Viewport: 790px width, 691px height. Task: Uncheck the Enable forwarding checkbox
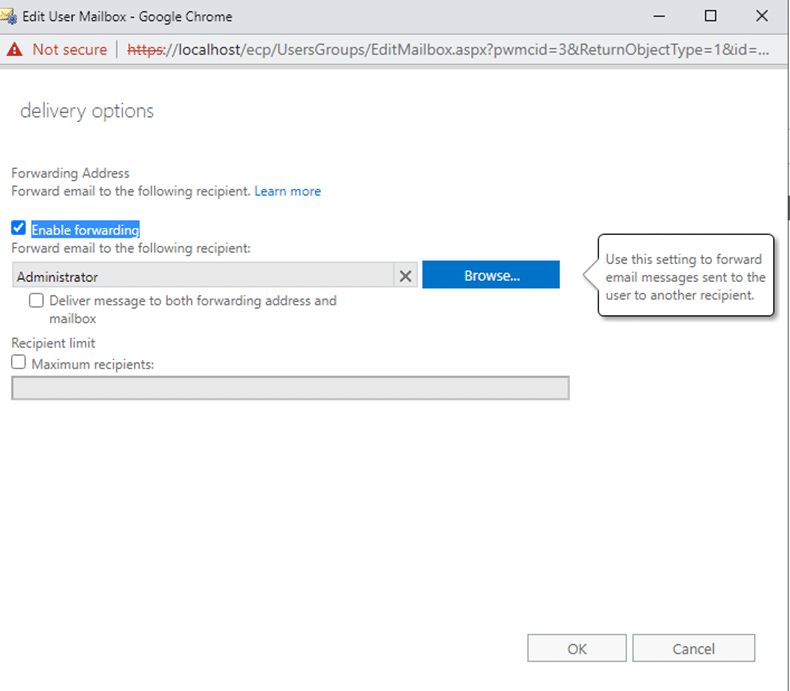pyautogui.click(x=19, y=228)
